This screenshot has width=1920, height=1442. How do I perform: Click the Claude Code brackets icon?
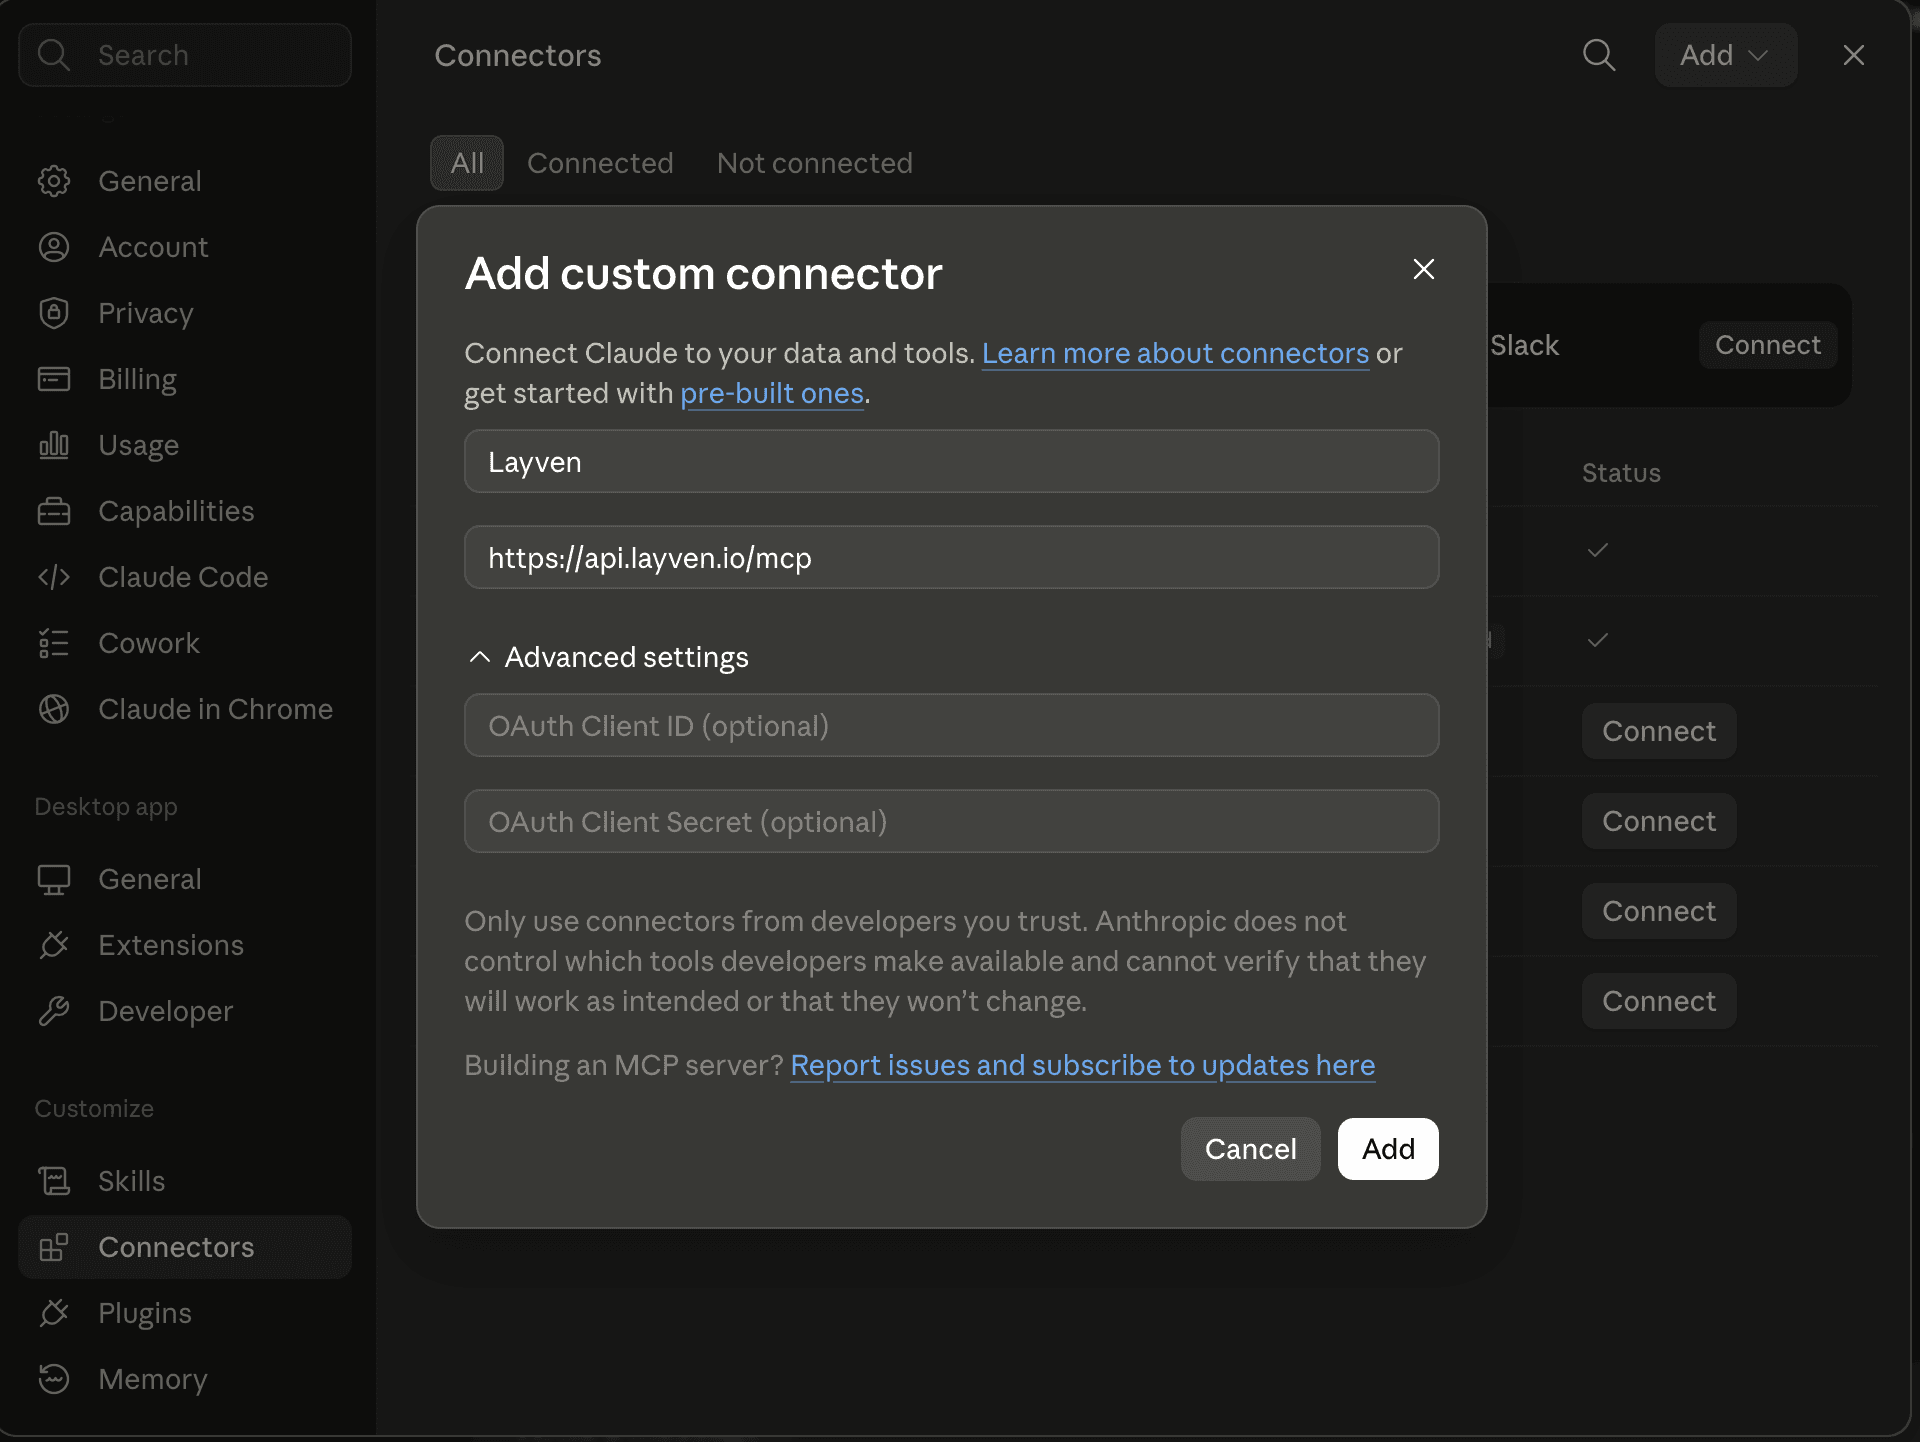coord(54,577)
